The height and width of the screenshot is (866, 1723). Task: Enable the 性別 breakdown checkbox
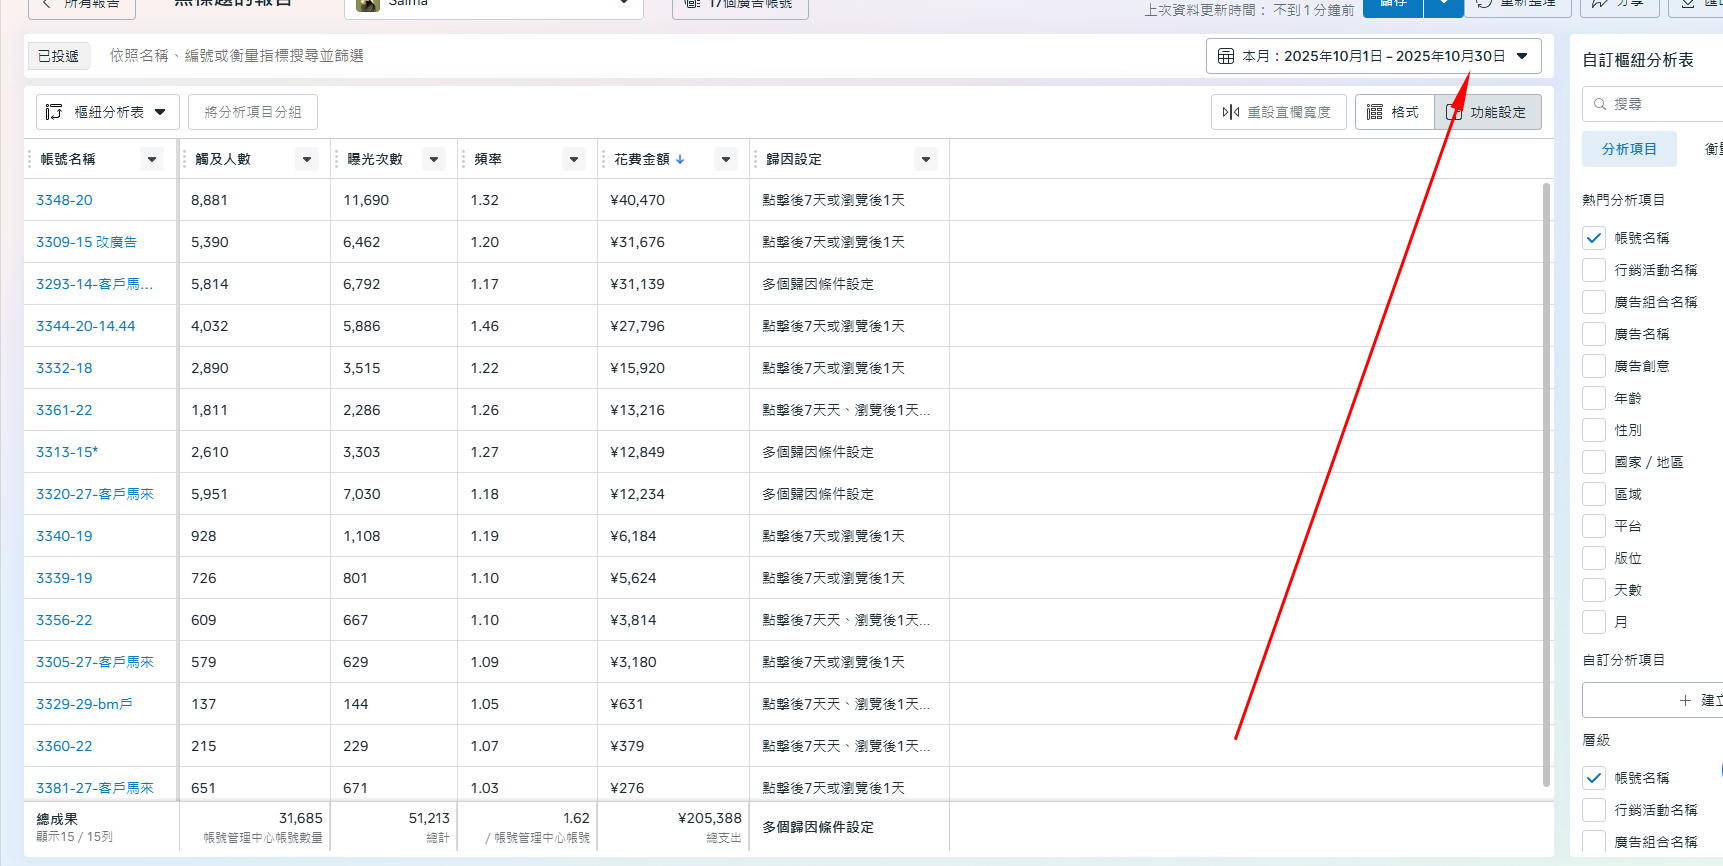point(1594,430)
